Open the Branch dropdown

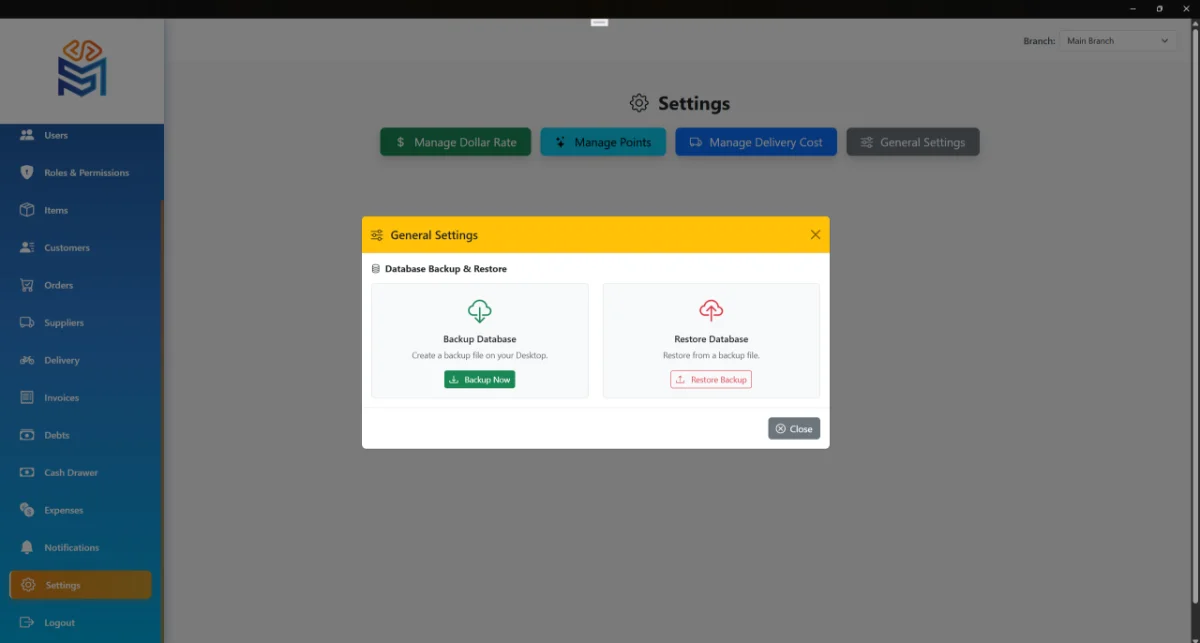point(1117,41)
